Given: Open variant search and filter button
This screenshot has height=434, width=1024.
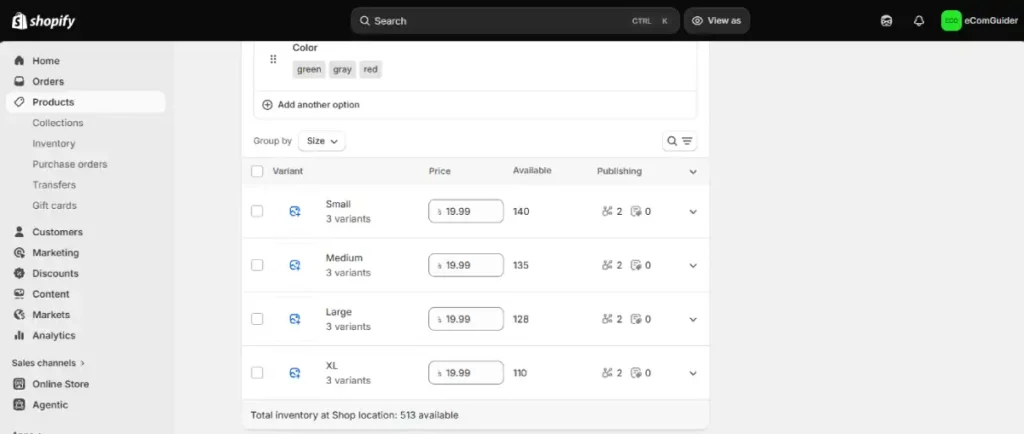Looking at the screenshot, I should (679, 141).
